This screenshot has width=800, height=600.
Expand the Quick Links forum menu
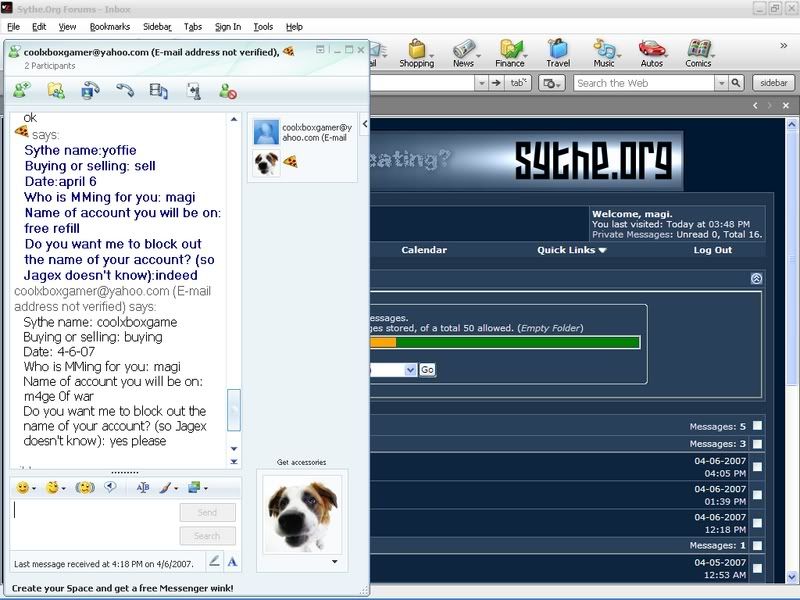click(571, 250)
